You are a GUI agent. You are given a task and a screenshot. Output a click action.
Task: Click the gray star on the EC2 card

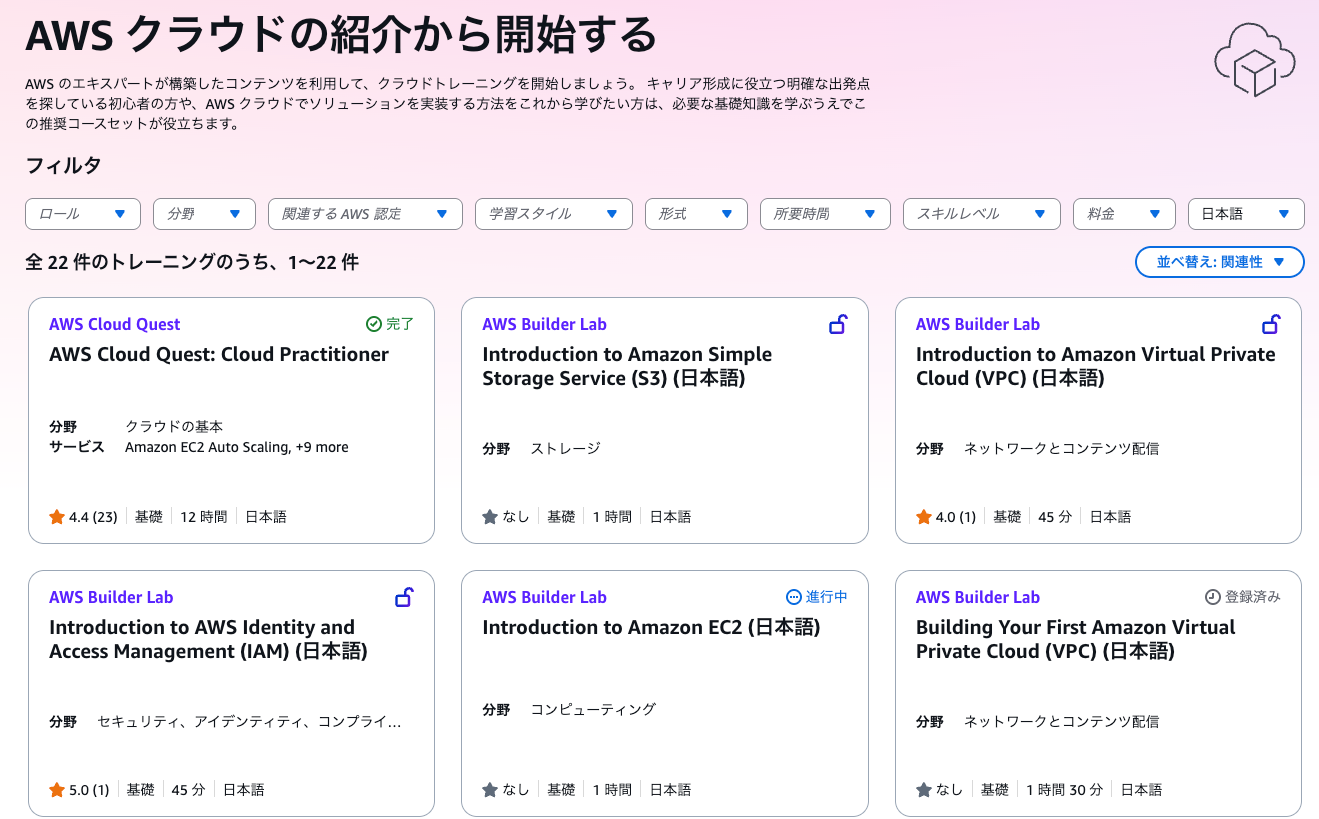pos(490,790)
